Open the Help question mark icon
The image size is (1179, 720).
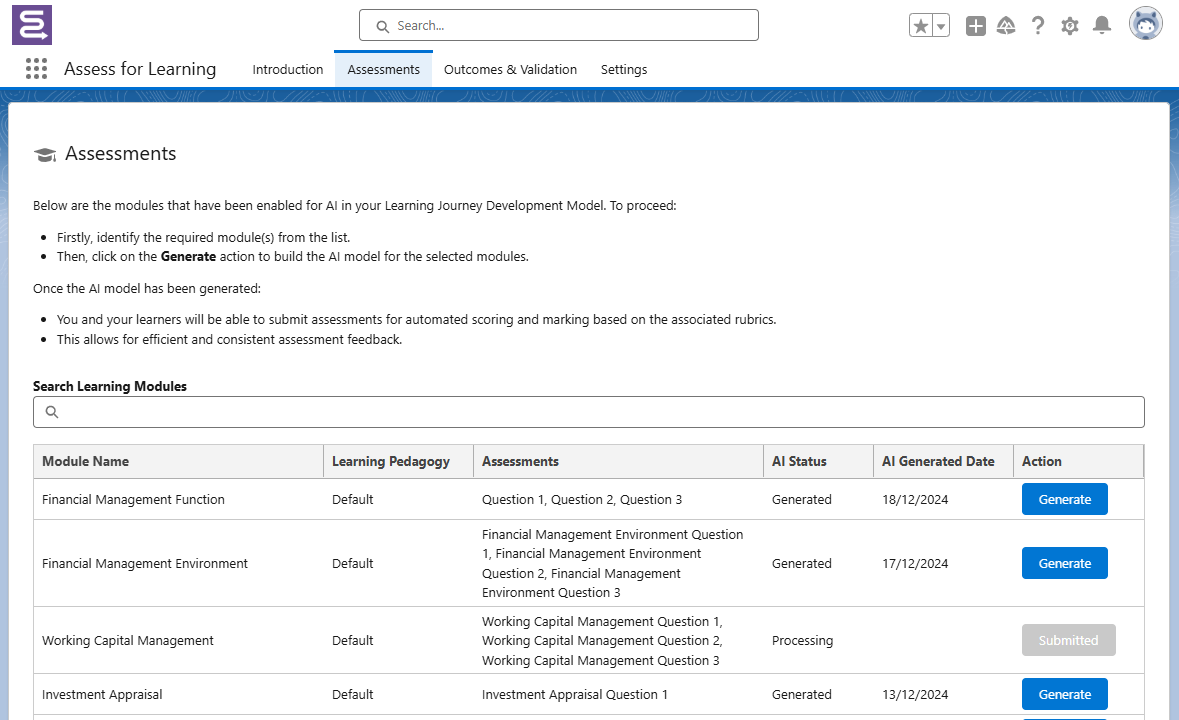[1038, 26]
